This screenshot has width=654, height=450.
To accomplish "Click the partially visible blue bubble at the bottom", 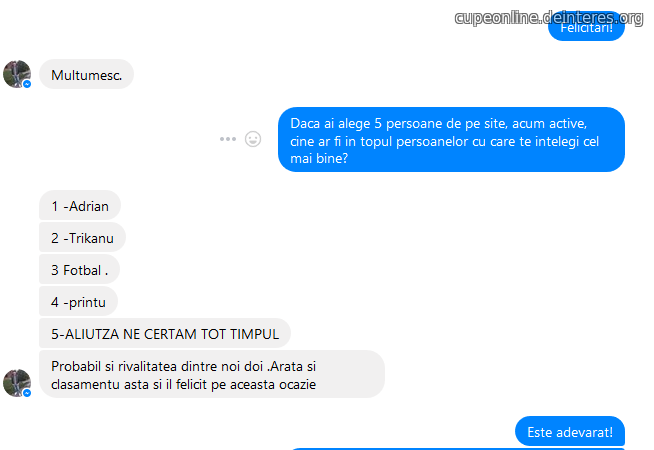I will (x=457, y=449).
